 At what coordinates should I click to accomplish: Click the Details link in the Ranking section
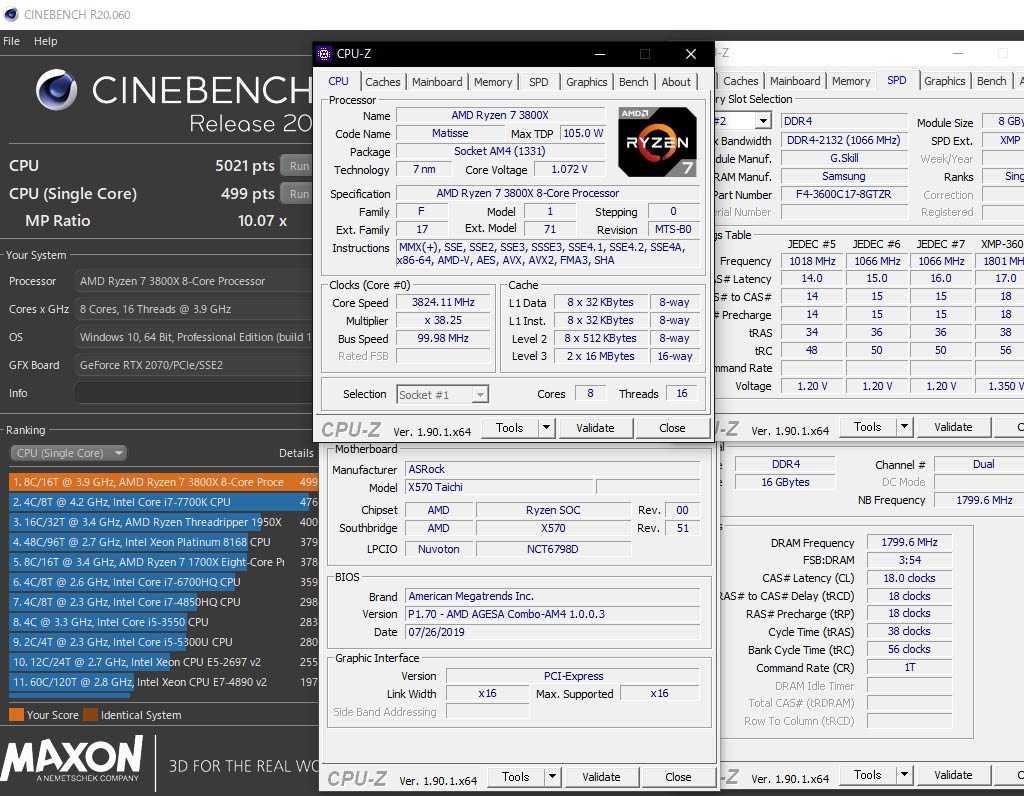(296, 453)
